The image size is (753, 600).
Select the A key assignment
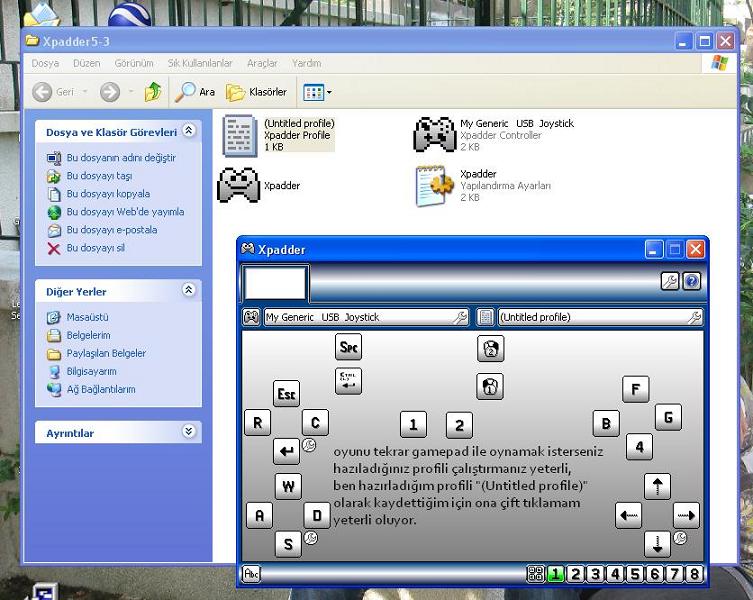(259, 515)
